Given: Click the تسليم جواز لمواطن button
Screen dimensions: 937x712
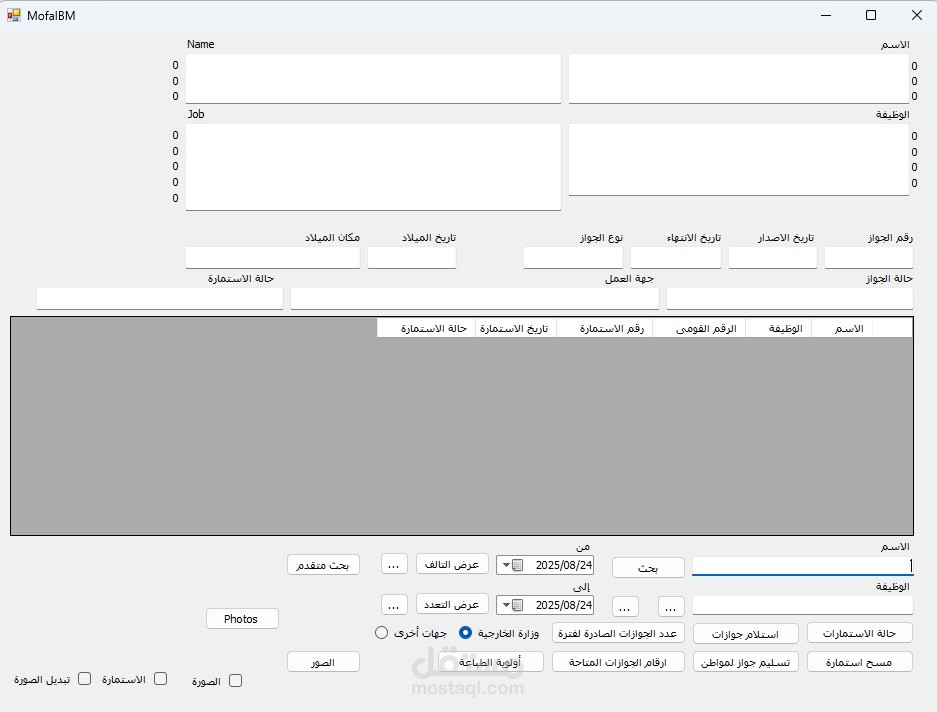Looking at the screenshot, I should (x=746, y=662).
